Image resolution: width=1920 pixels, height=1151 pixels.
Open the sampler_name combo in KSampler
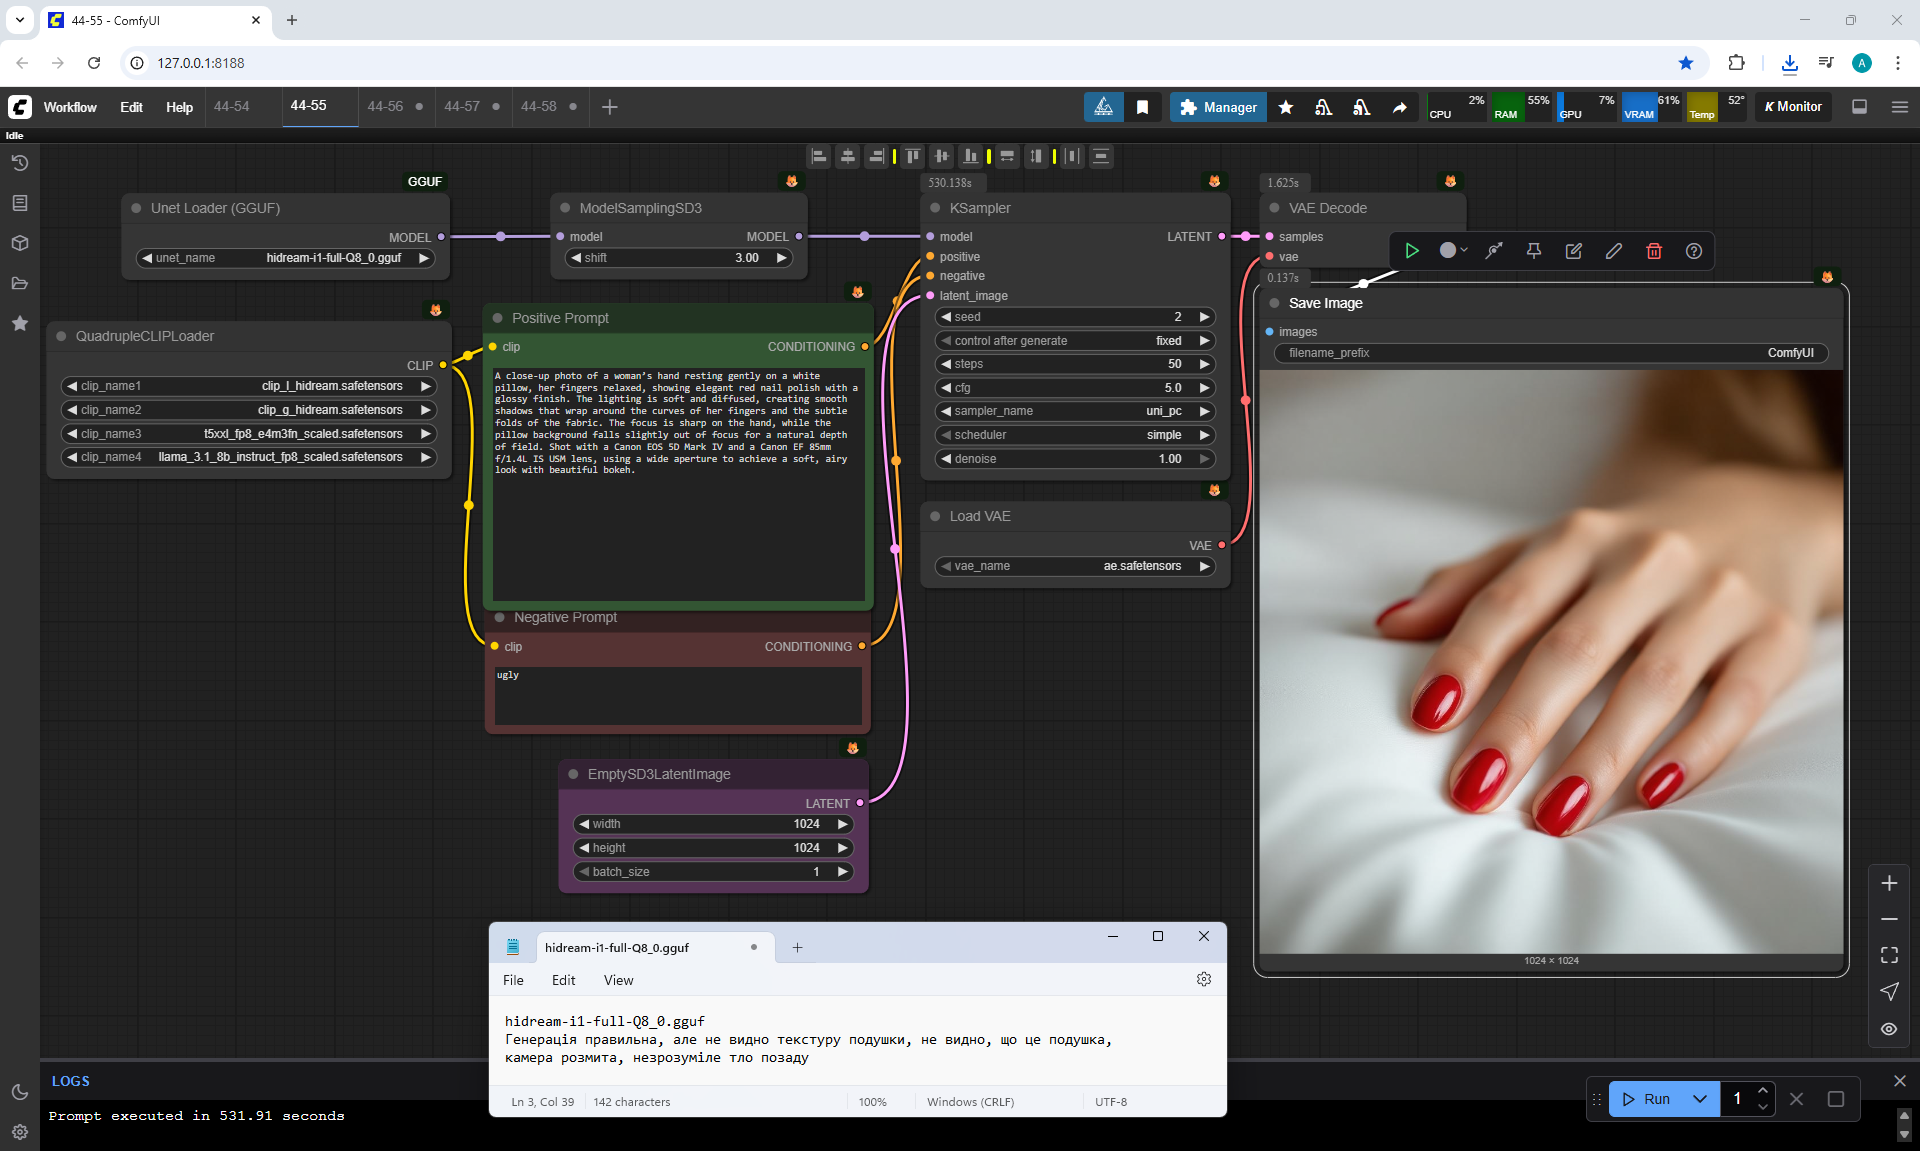1074,411
